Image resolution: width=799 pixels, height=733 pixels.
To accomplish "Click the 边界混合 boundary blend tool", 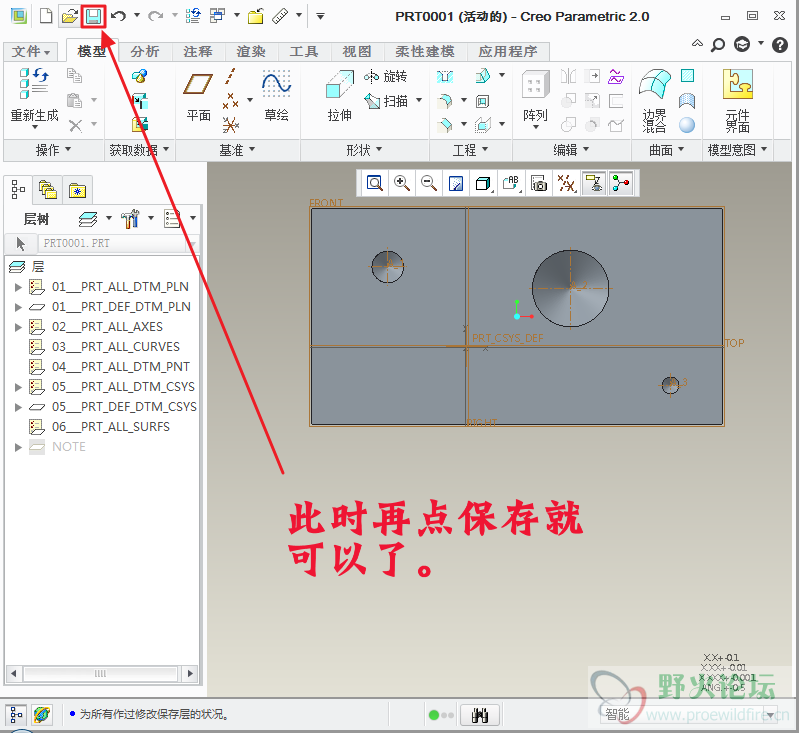I will 655,101.
